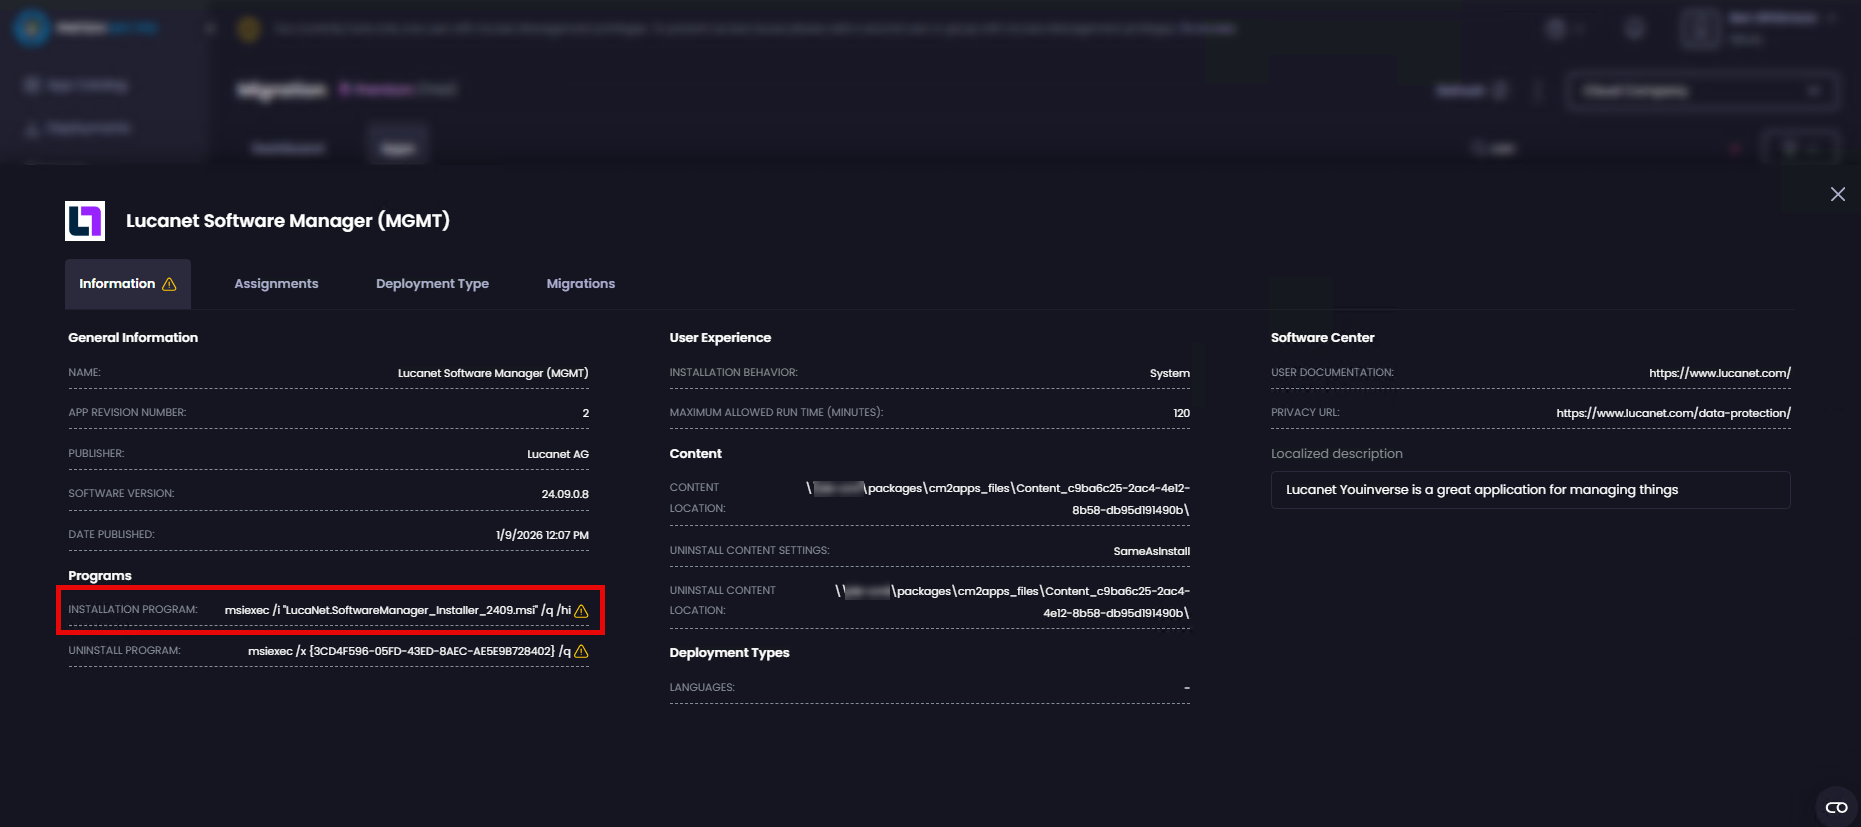Click the content location path text

coord(998,499)
